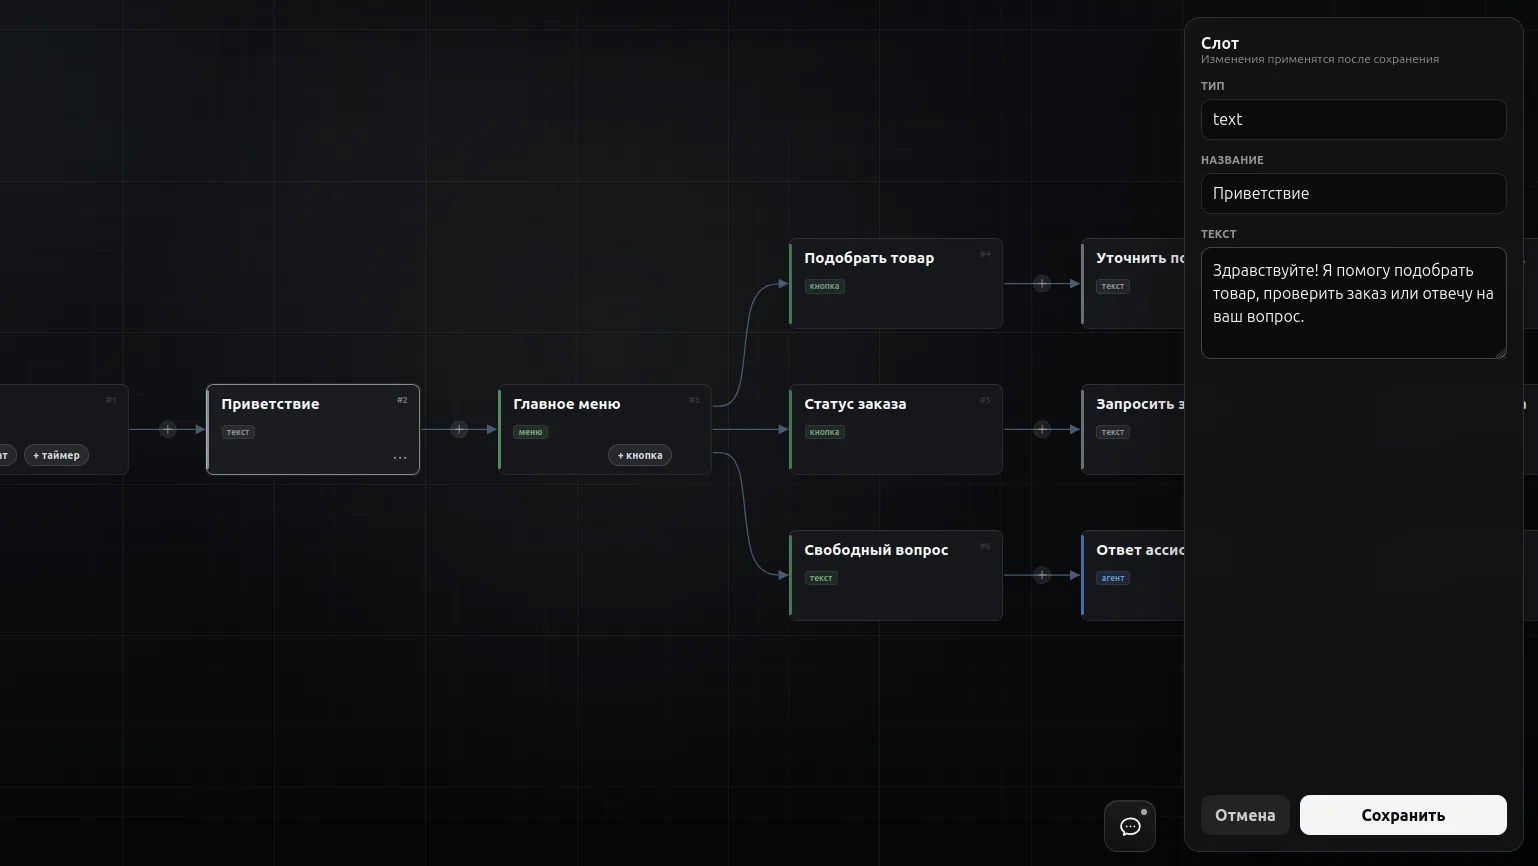Click the кнопка tag on Подобрать товар

[x=824, y=286]
